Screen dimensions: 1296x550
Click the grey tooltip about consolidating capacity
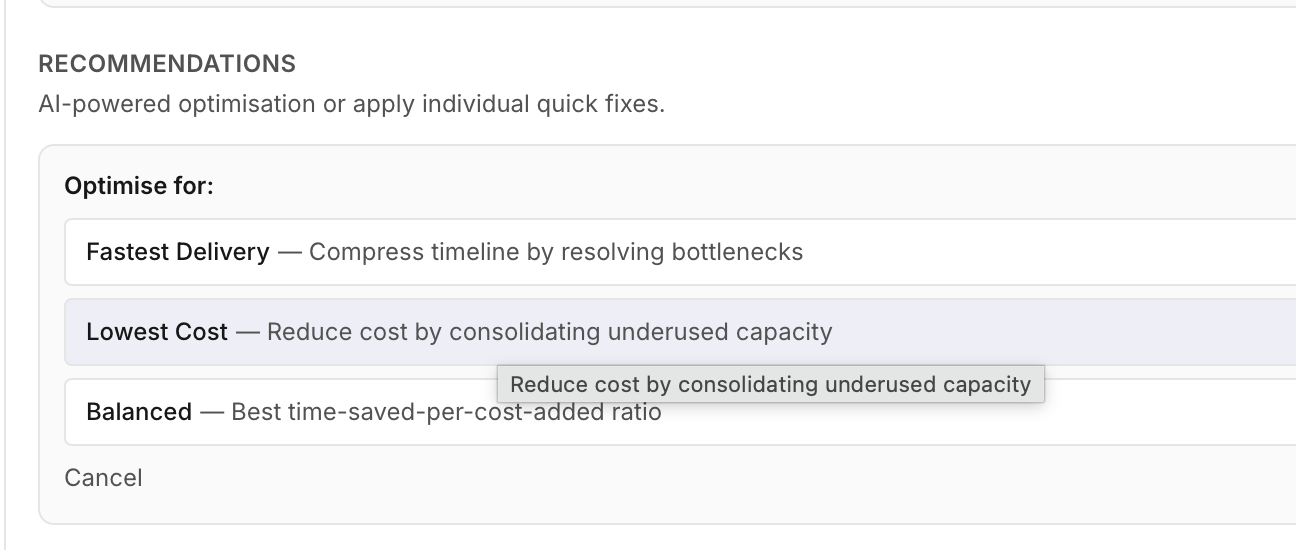pyautogui.click(x=770, y=384)
